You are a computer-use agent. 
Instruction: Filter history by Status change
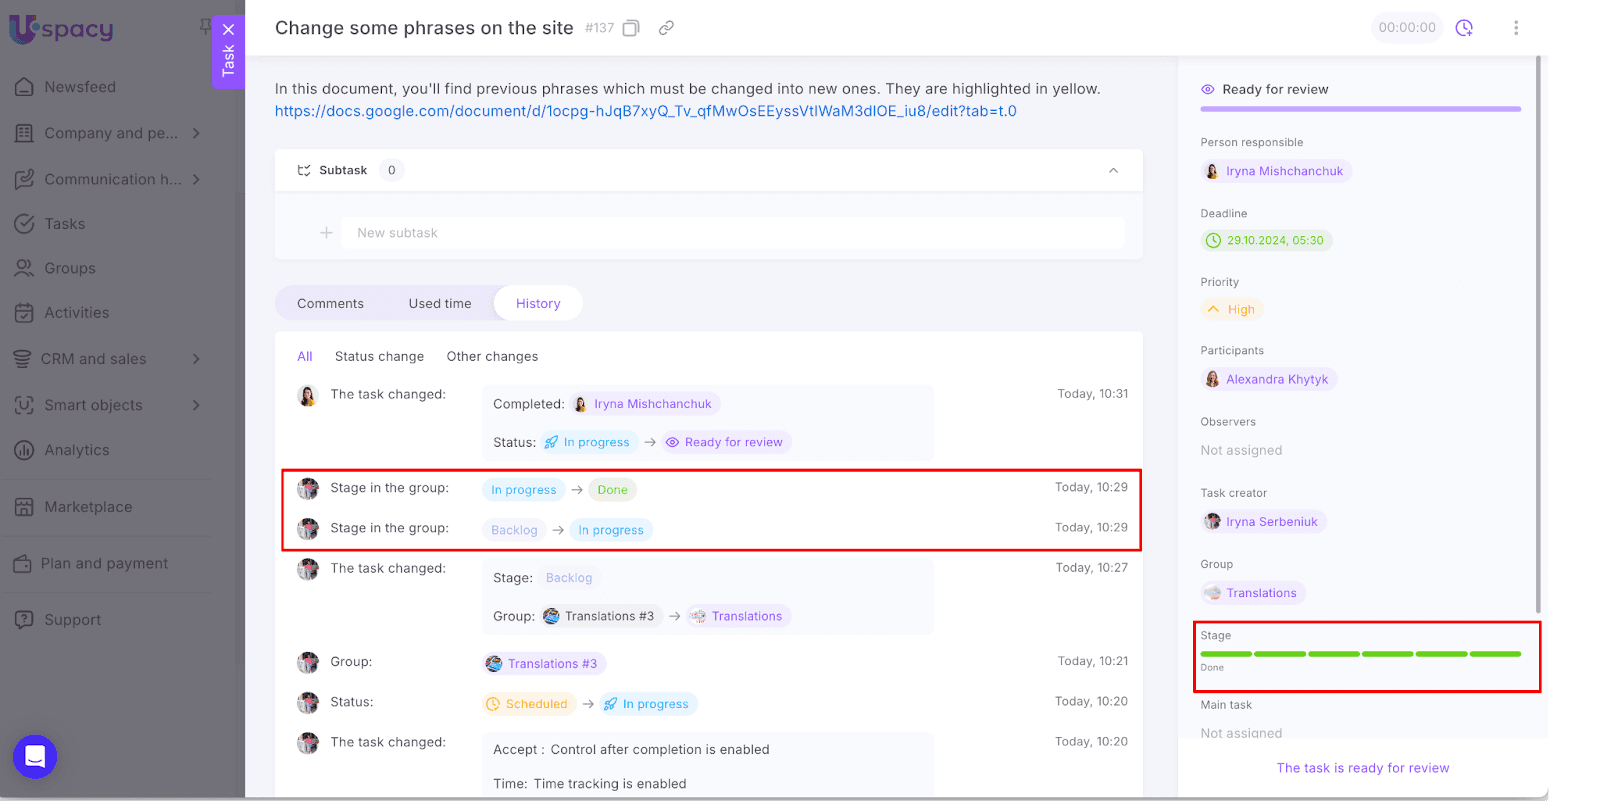(x=379, y=357)
